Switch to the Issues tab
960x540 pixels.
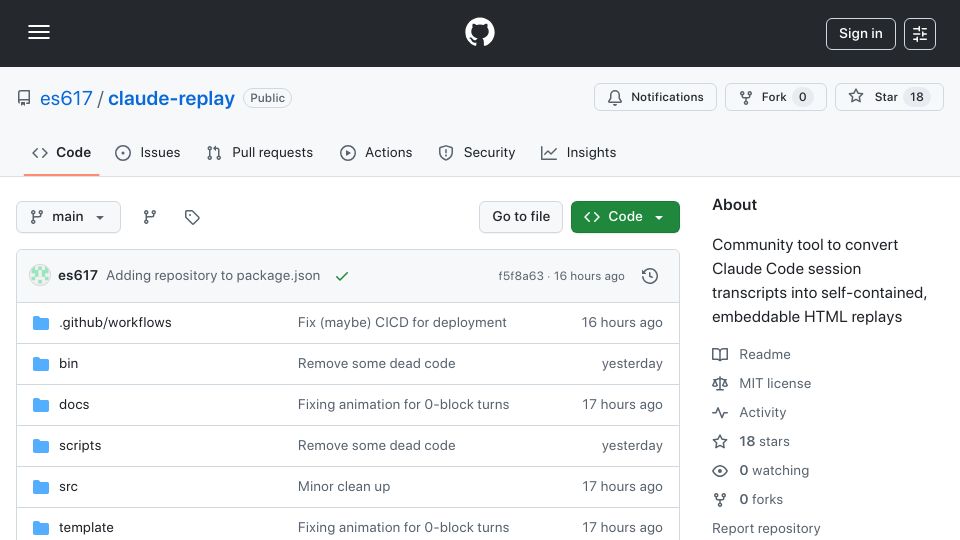148,152
